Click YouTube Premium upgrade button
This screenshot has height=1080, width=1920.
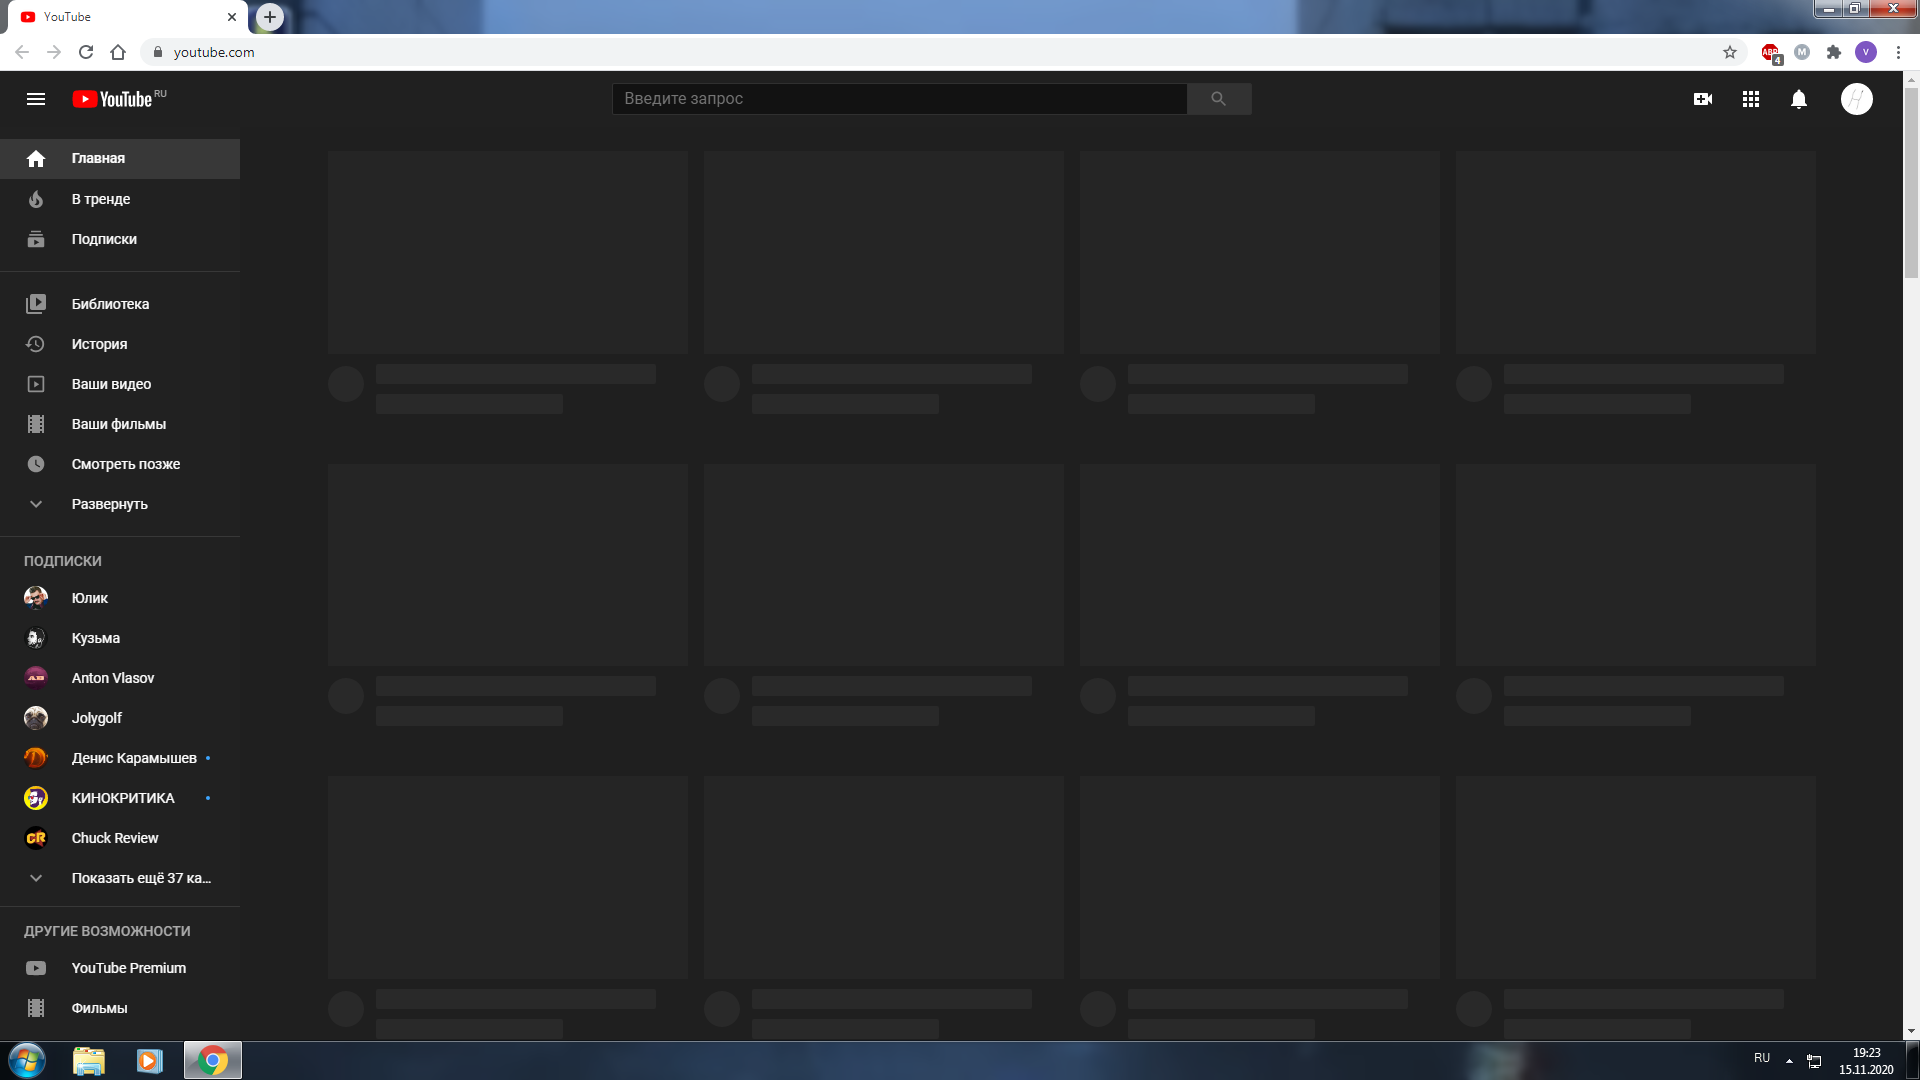128,967
